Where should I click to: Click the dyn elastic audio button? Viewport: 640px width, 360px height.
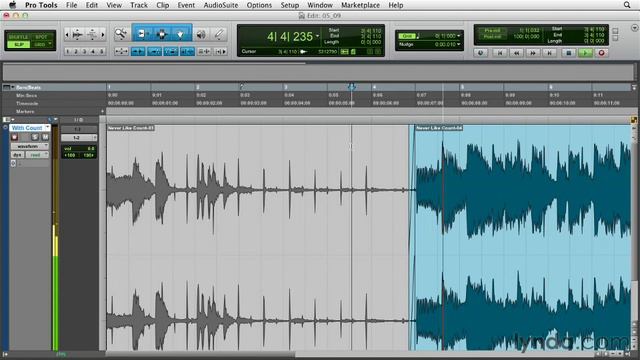18,155
